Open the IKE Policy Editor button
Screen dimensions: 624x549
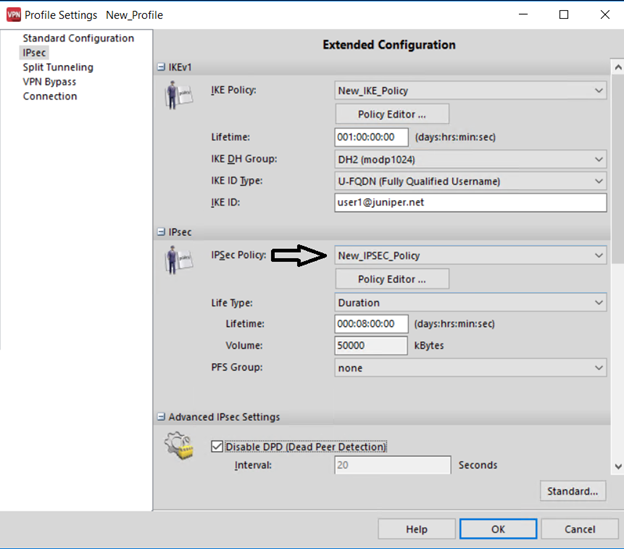coord(392,115)
